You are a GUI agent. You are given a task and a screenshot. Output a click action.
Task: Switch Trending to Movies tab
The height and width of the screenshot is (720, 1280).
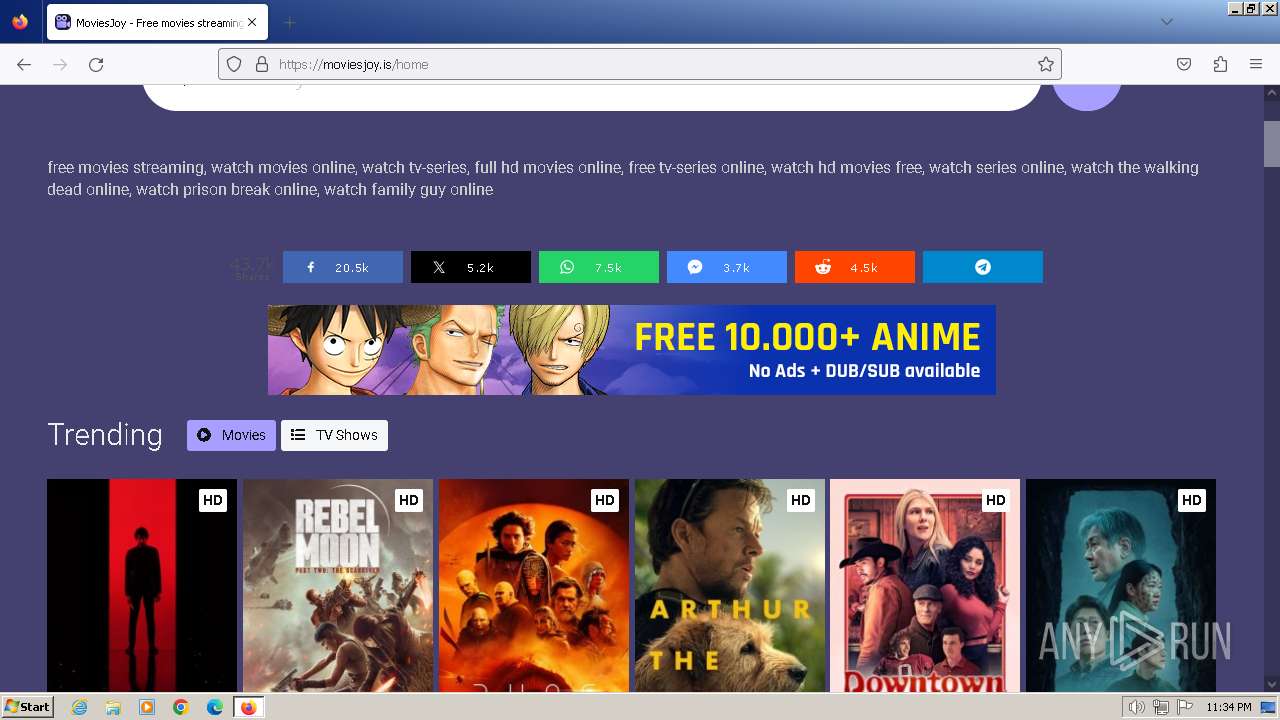(231, 435)
